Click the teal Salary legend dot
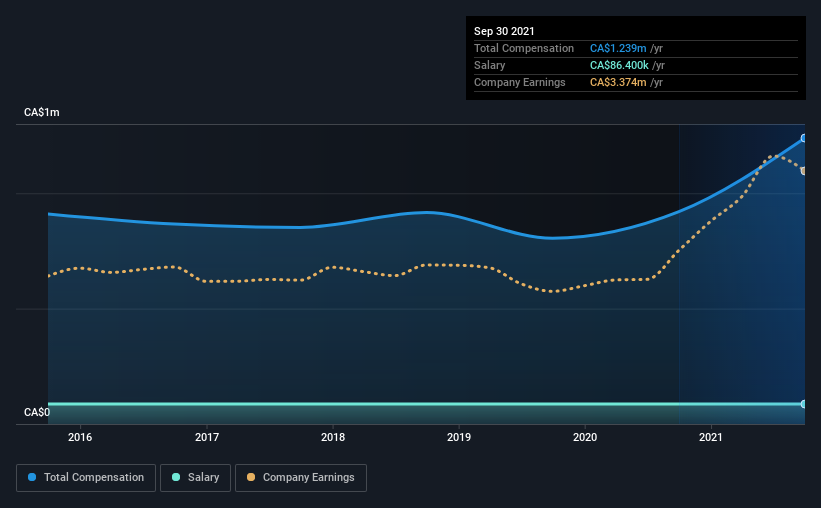This screenshot has height=508, width=821. (176, 477)
